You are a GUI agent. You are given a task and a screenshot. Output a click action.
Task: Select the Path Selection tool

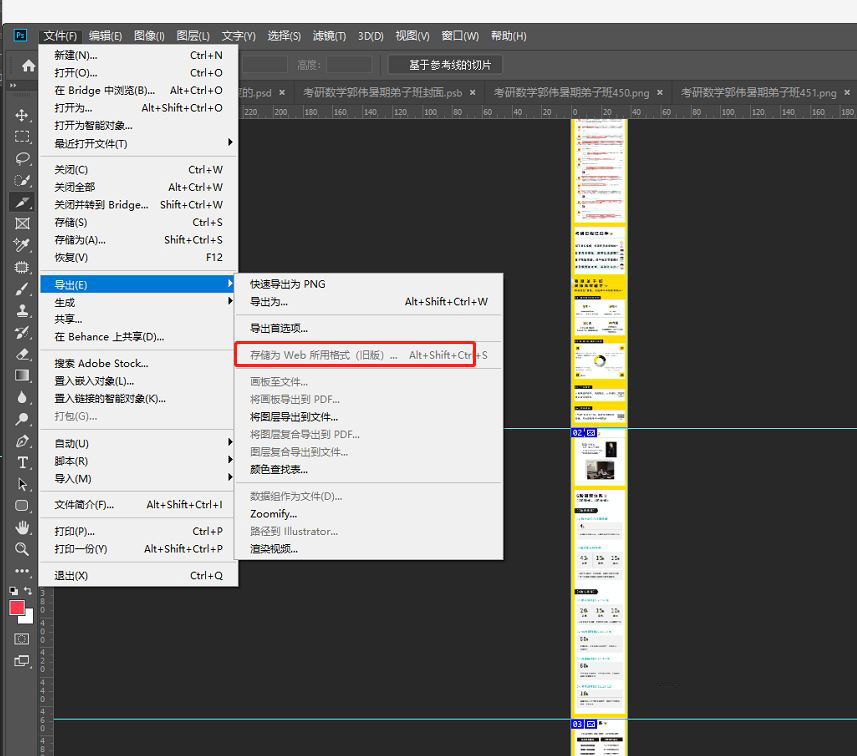[22, 484]
